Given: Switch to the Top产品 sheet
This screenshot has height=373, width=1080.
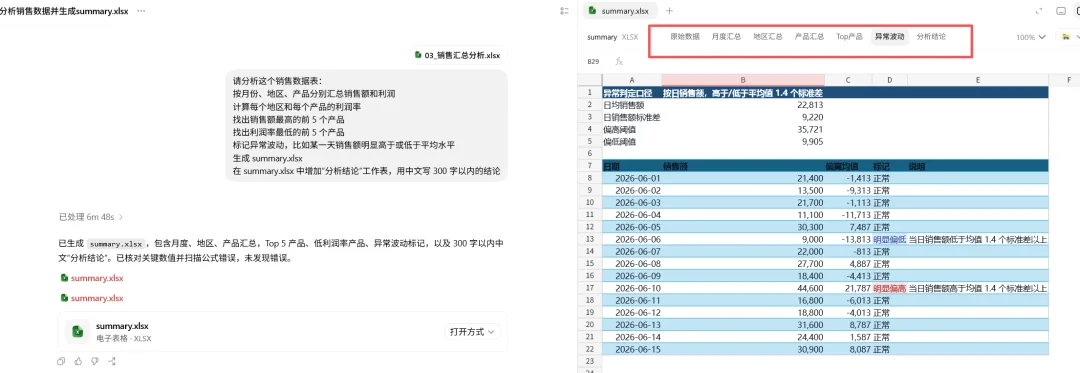Looking at the screenshot, I should click(x=849, y=36).
